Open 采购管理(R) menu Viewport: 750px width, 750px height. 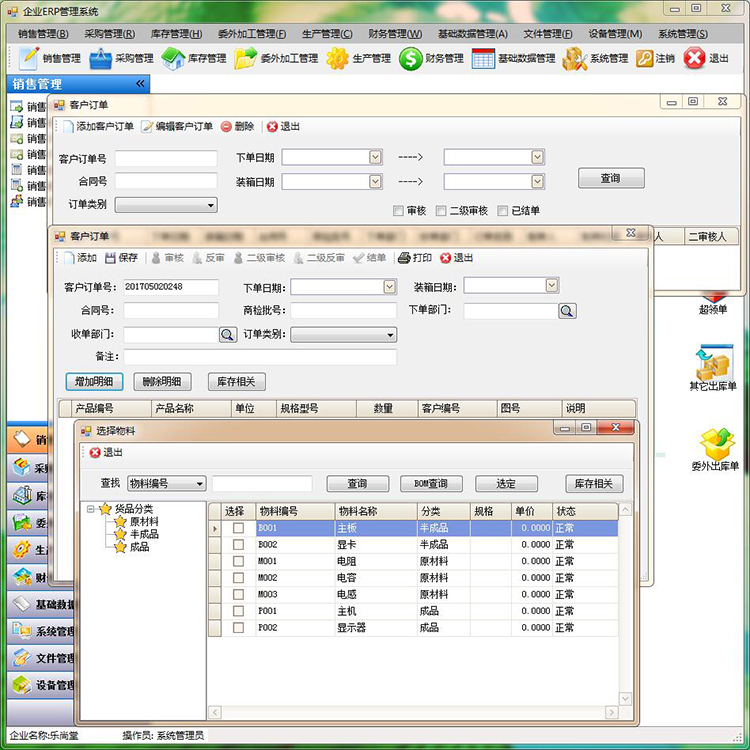110,33
